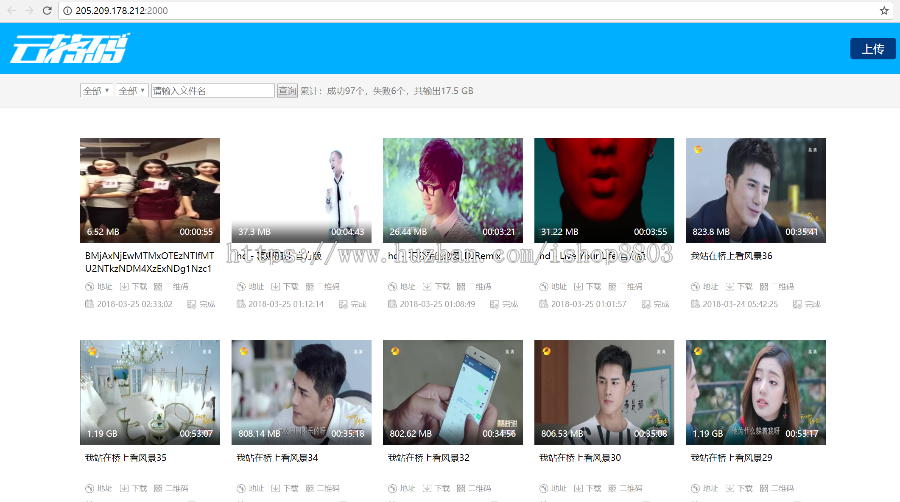Show QR code for 31.22 MB video
The height and width of the screenshot is (502, 900).
click(x=625, y=286)
